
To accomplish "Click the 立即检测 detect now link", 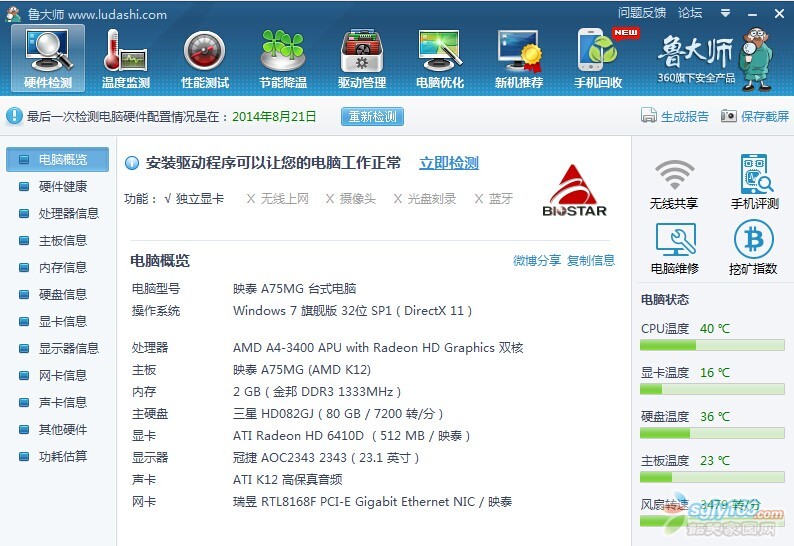I will [449, 163].
